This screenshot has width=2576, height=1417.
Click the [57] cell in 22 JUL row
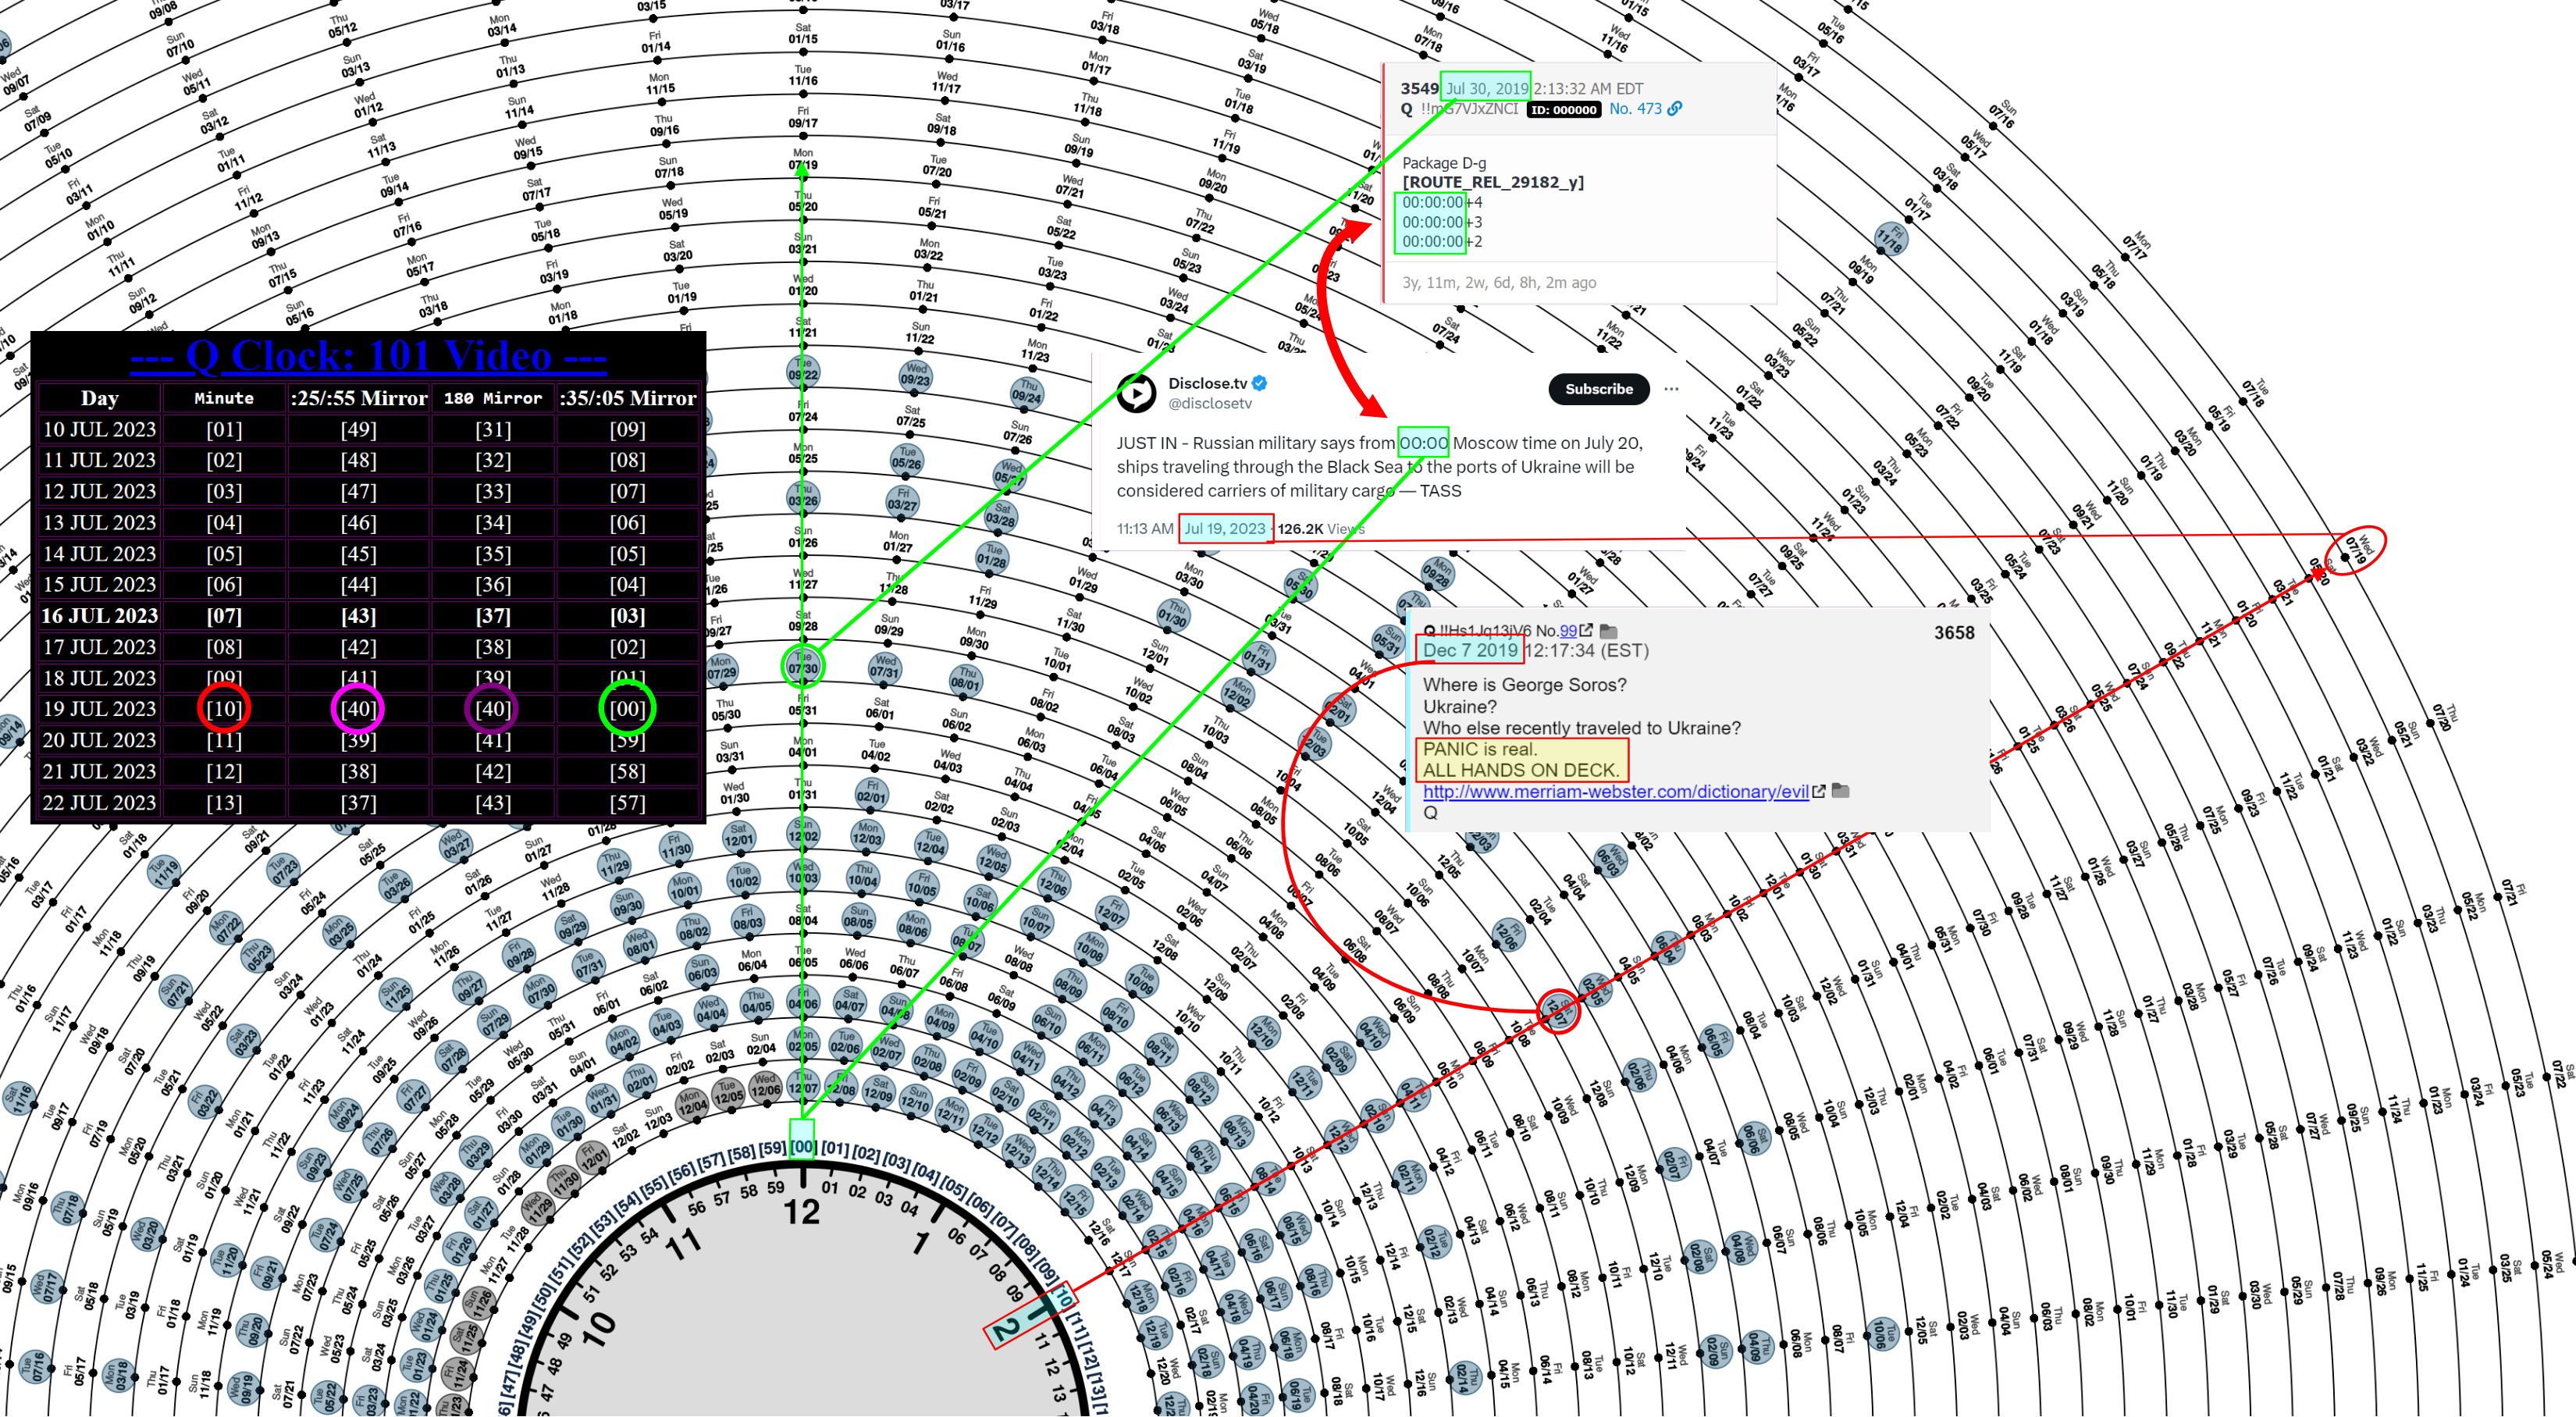(628, 803)
